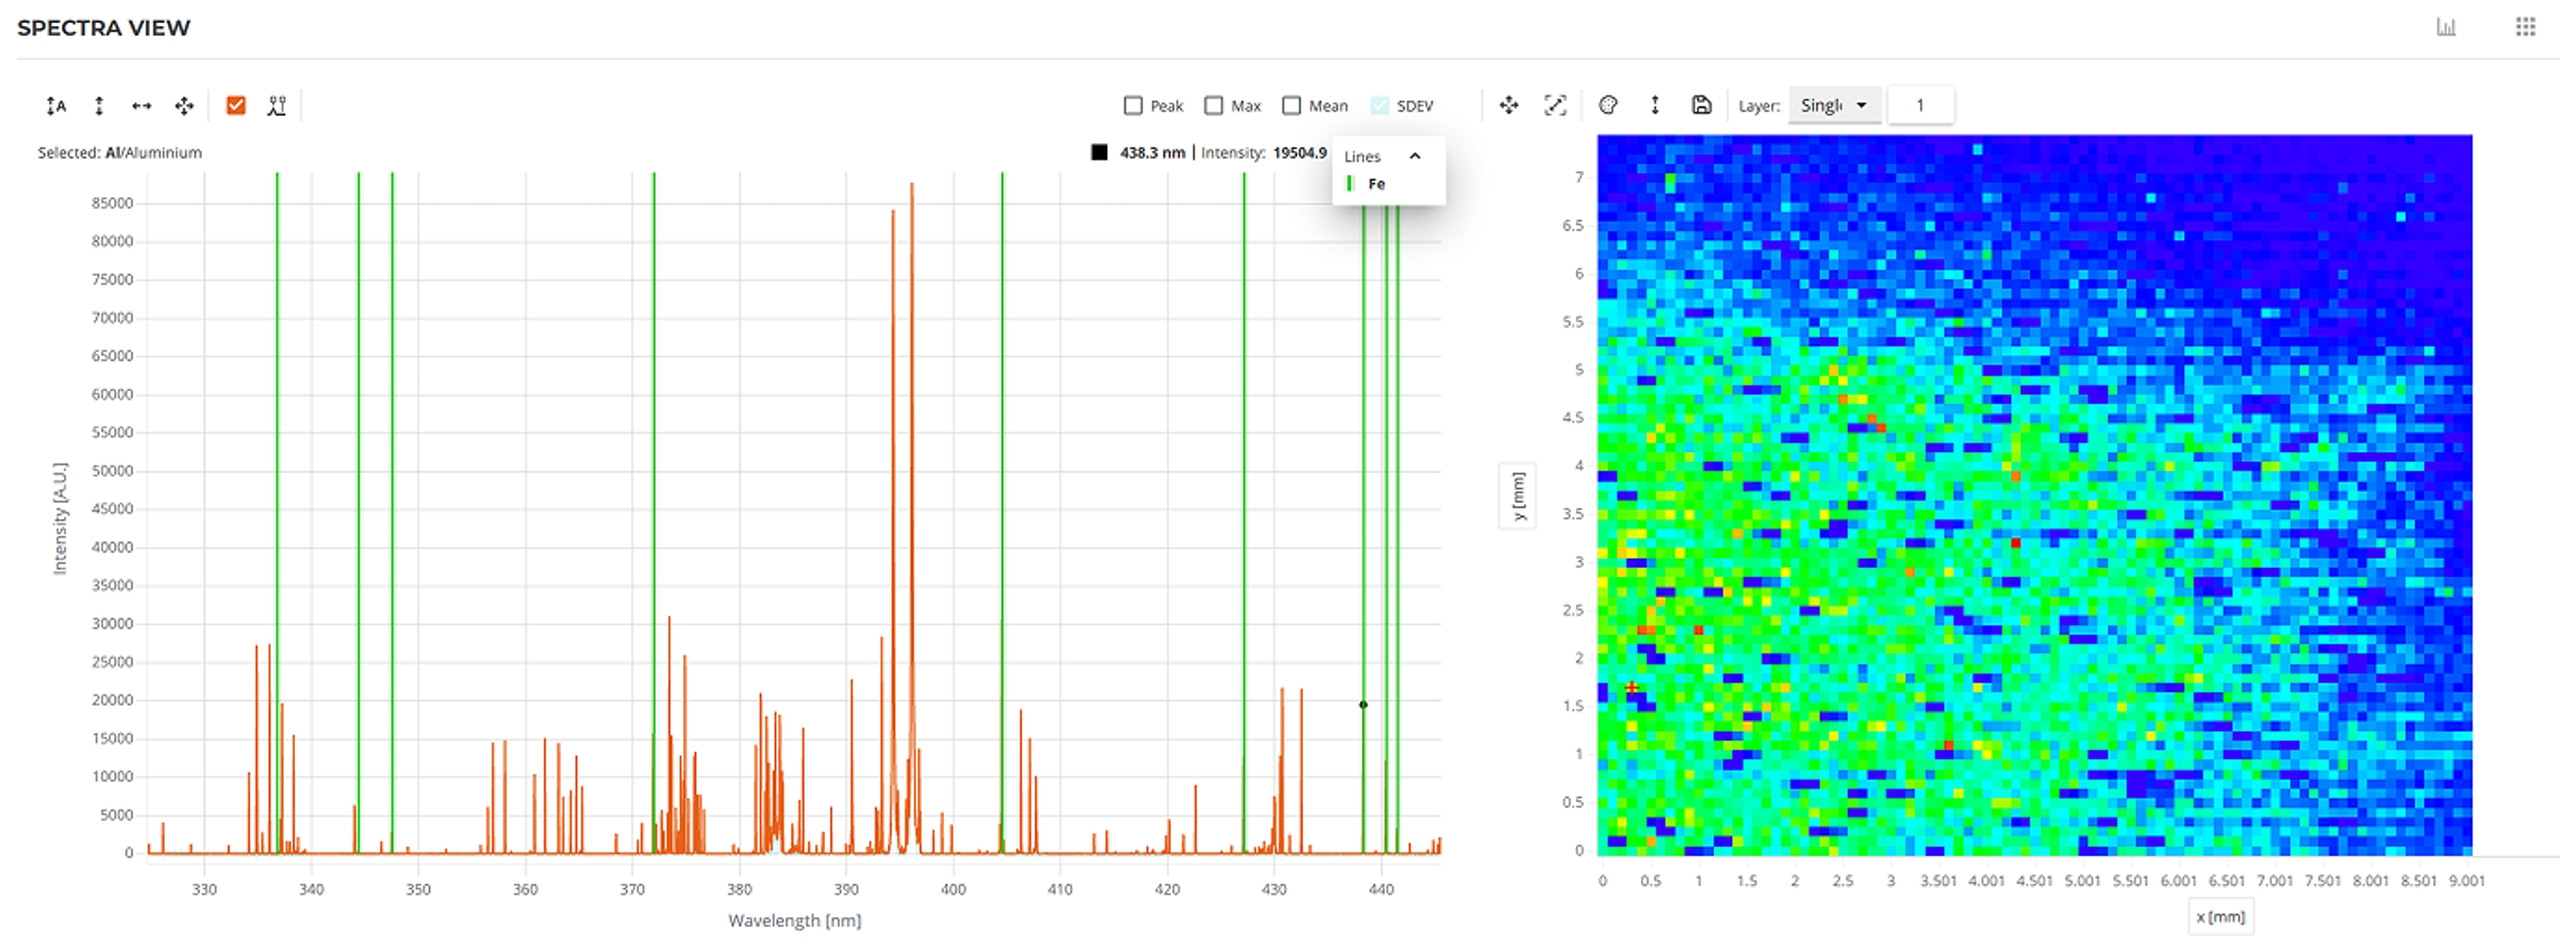The height and width of the screenshot is (947, 2575).
Task: Enable the Peak checkbox
Action: pos(1133,106)
